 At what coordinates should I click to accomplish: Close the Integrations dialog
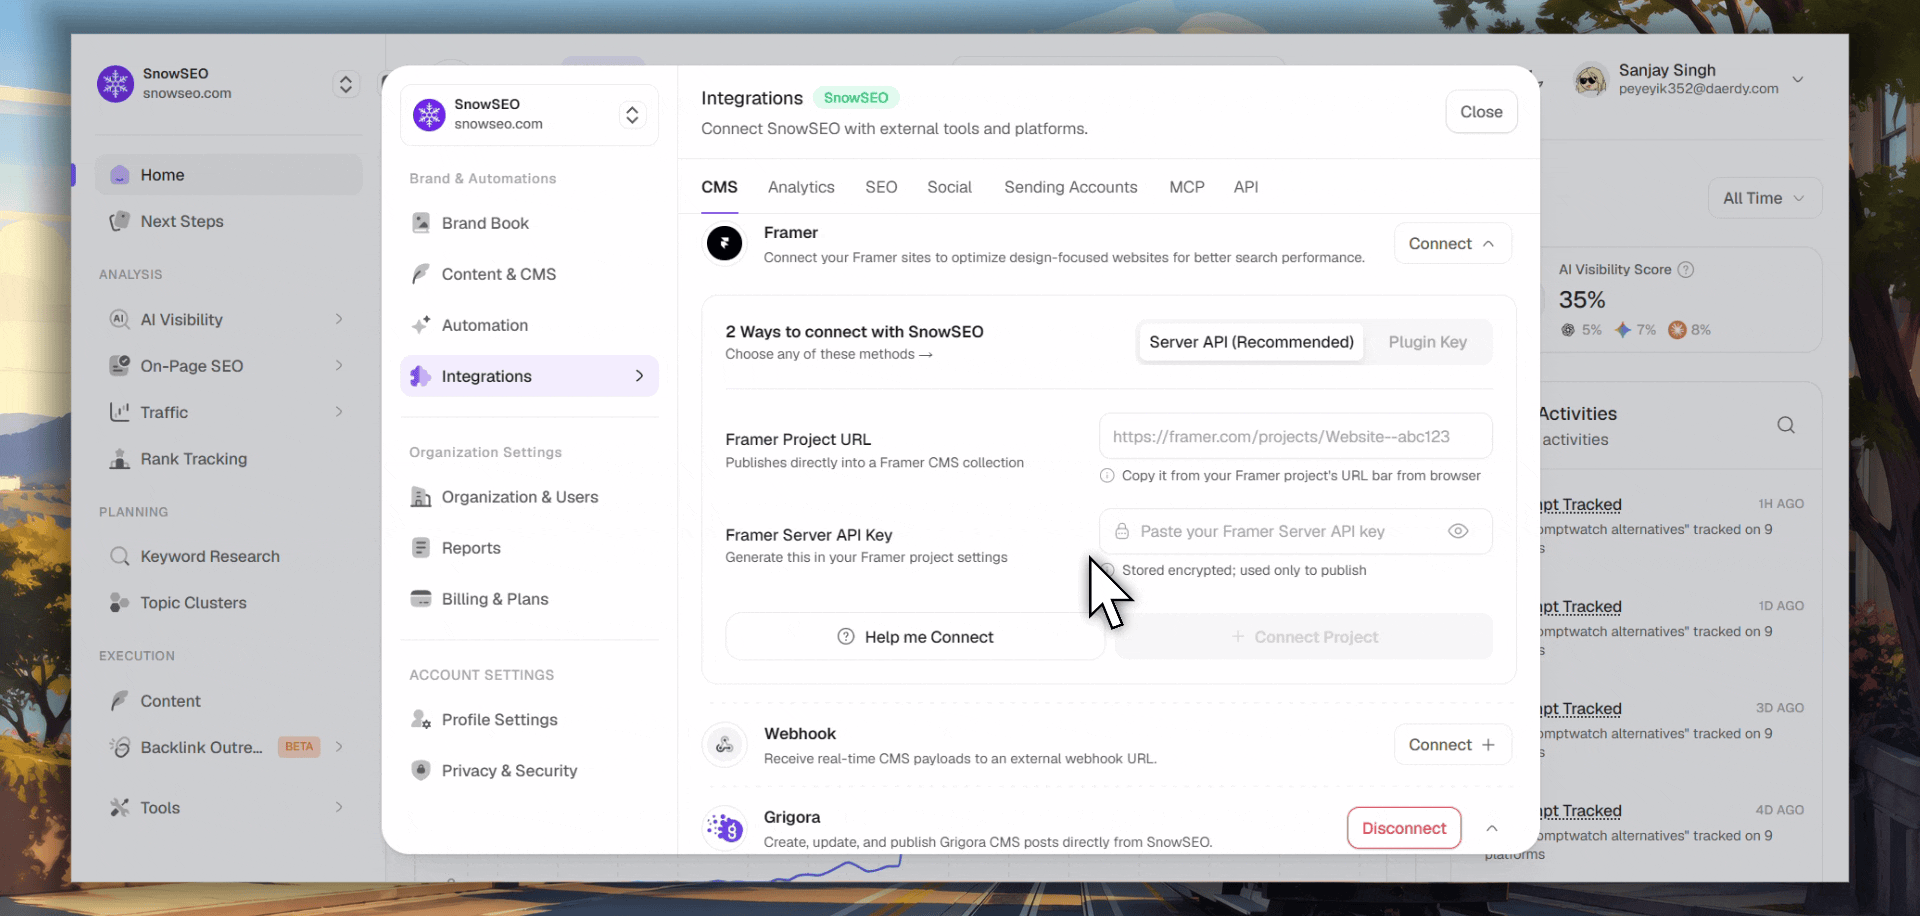(x=1481, y=112)
